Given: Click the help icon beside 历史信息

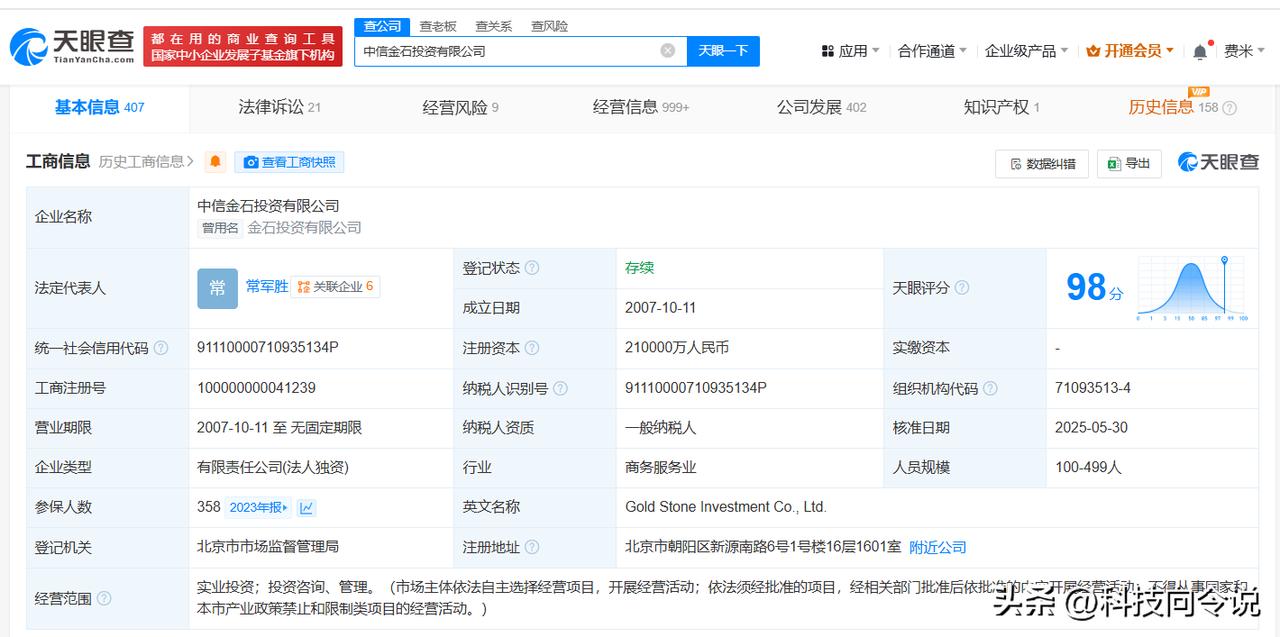Looking at the screenshot, I should (x=1230, y=108).
